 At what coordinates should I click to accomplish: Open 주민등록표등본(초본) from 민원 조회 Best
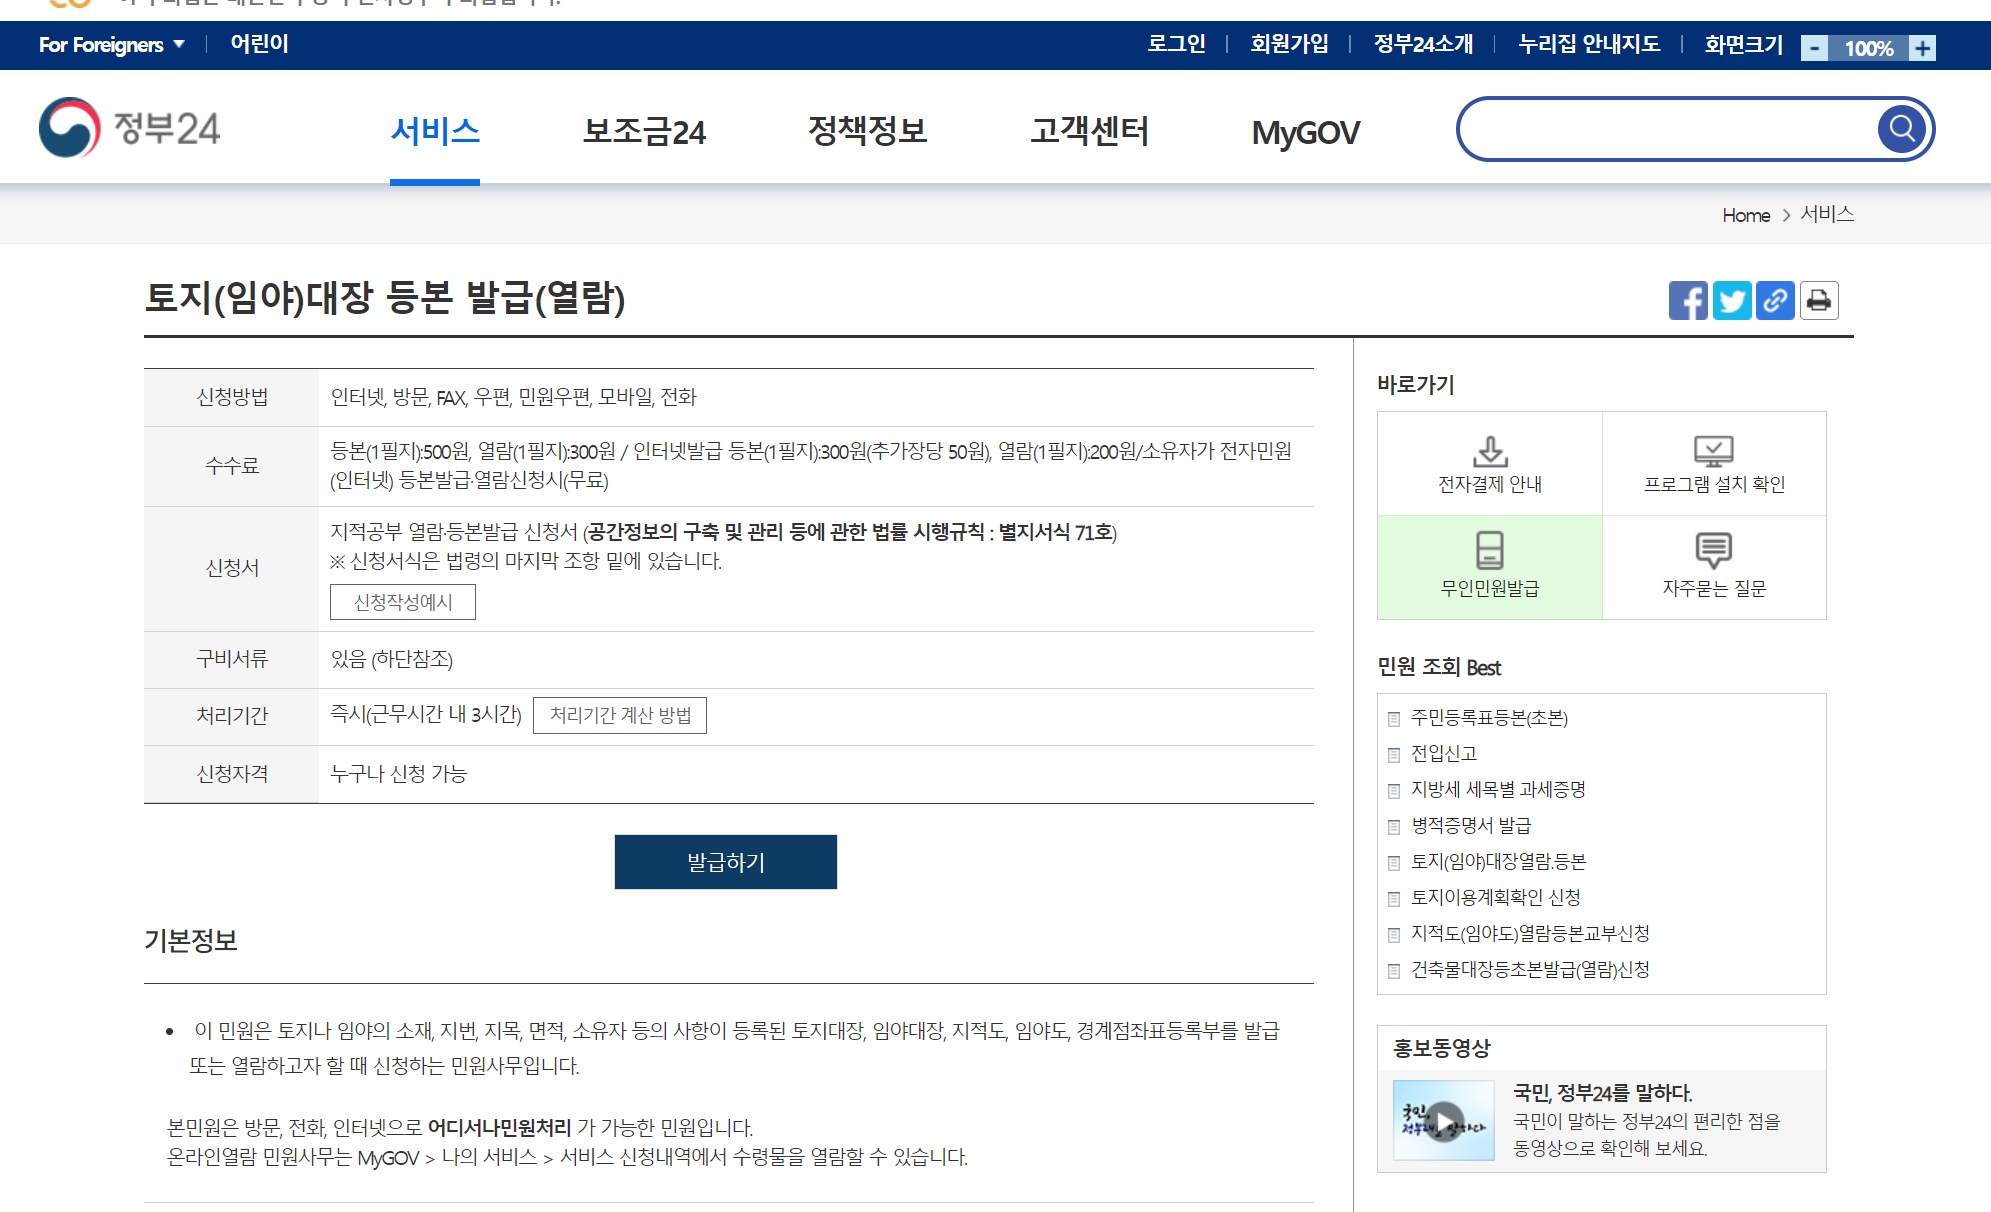tap(1491, 718)
